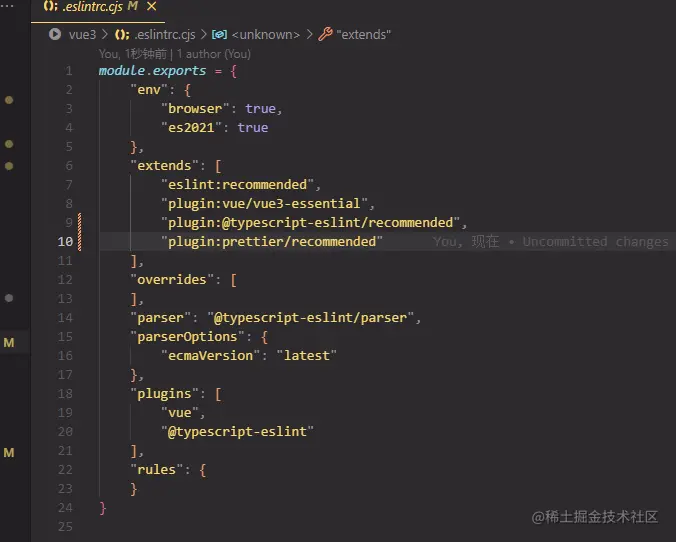676x542 pixels.
Task: Click the git change marker beside line 10
Action: coord(79,232)
